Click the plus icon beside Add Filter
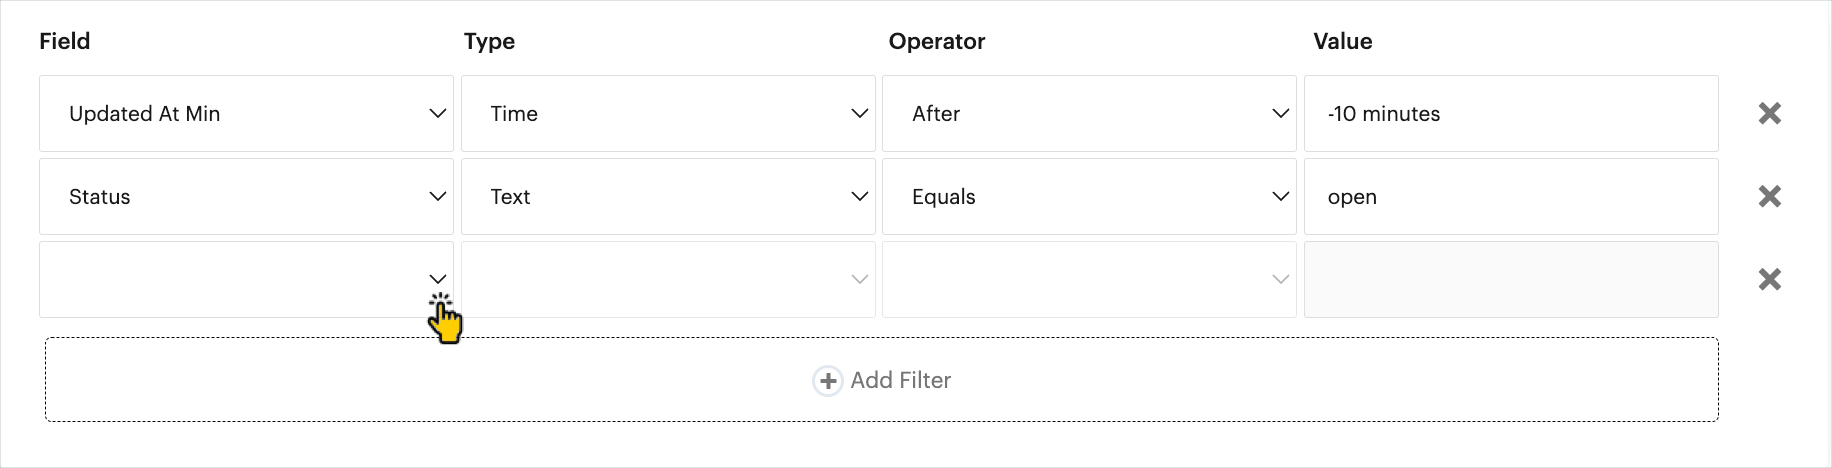 click(x=827, y=381)
